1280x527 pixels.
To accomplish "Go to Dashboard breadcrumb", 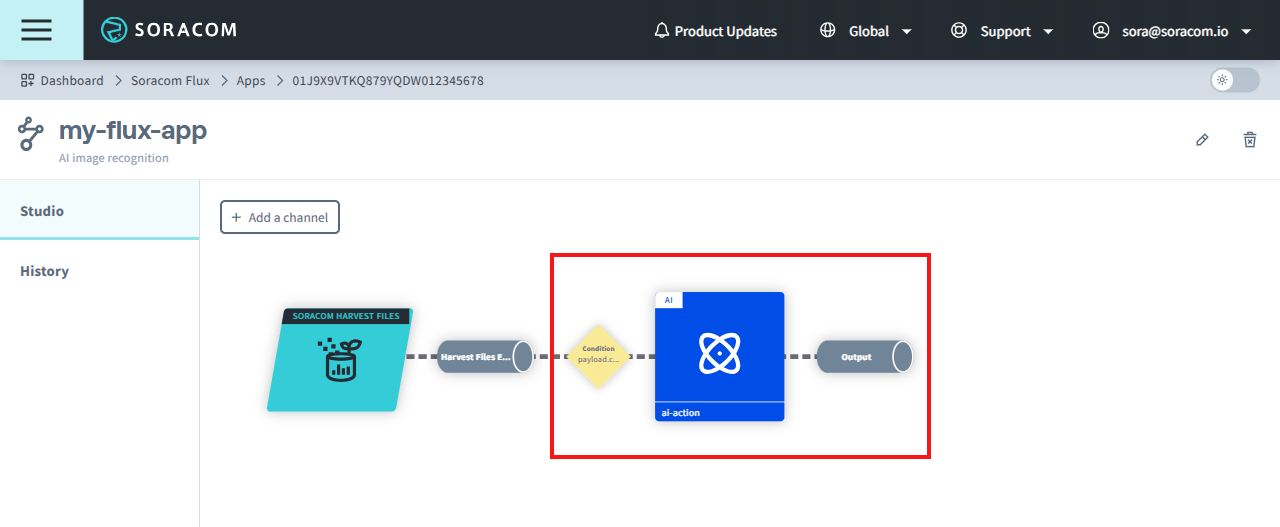I will pyautogui.click(x=62, y=81).
